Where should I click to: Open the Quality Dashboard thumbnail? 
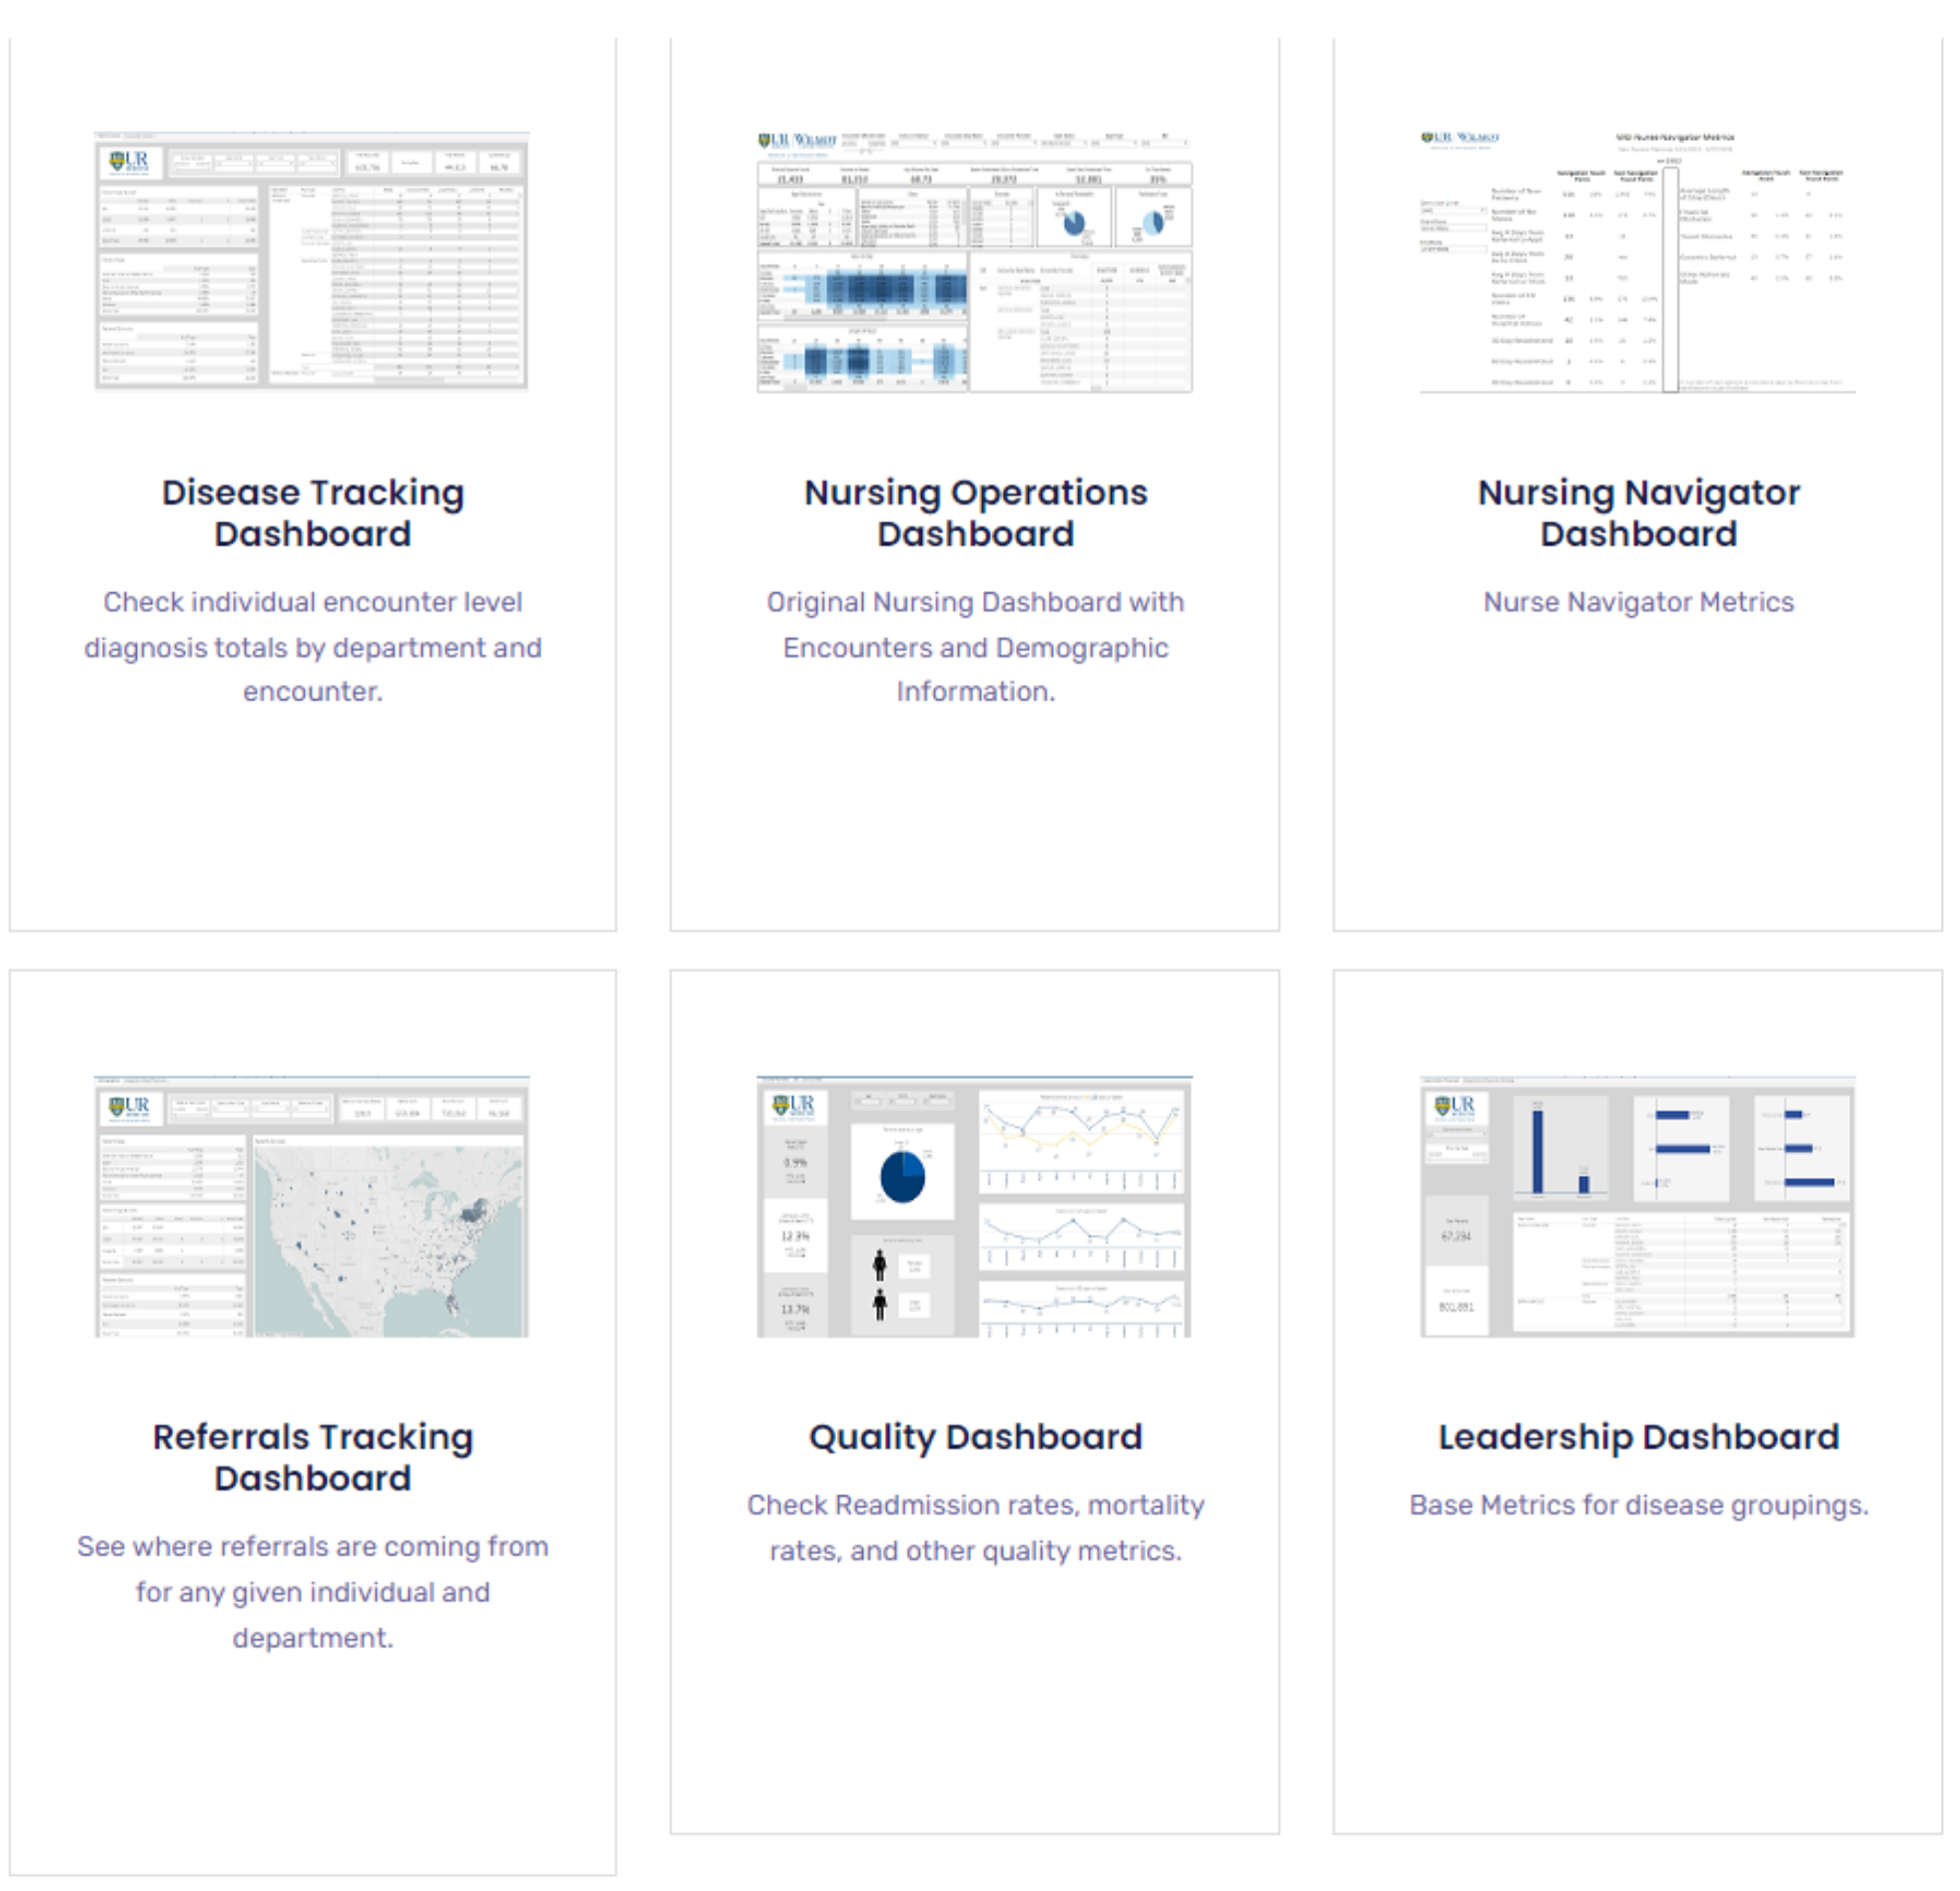(975, 1206)
